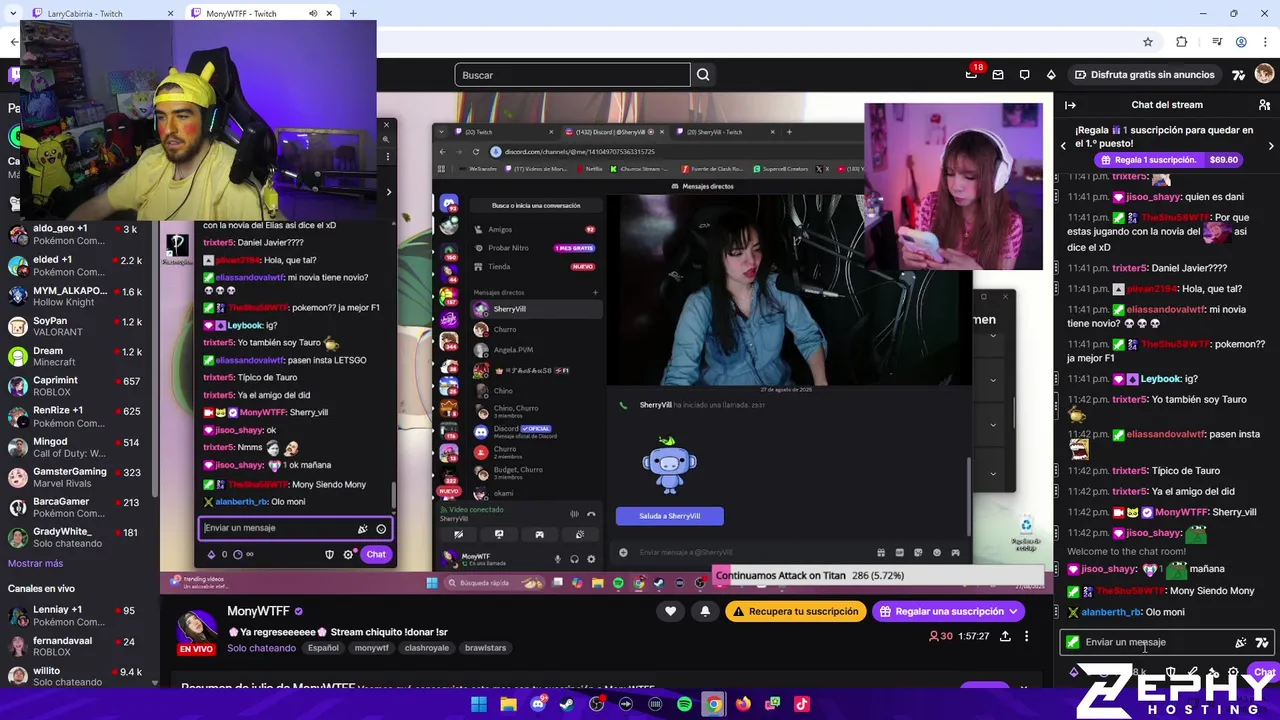Open the three-dot stream options menu

[x=1026, y=636]
